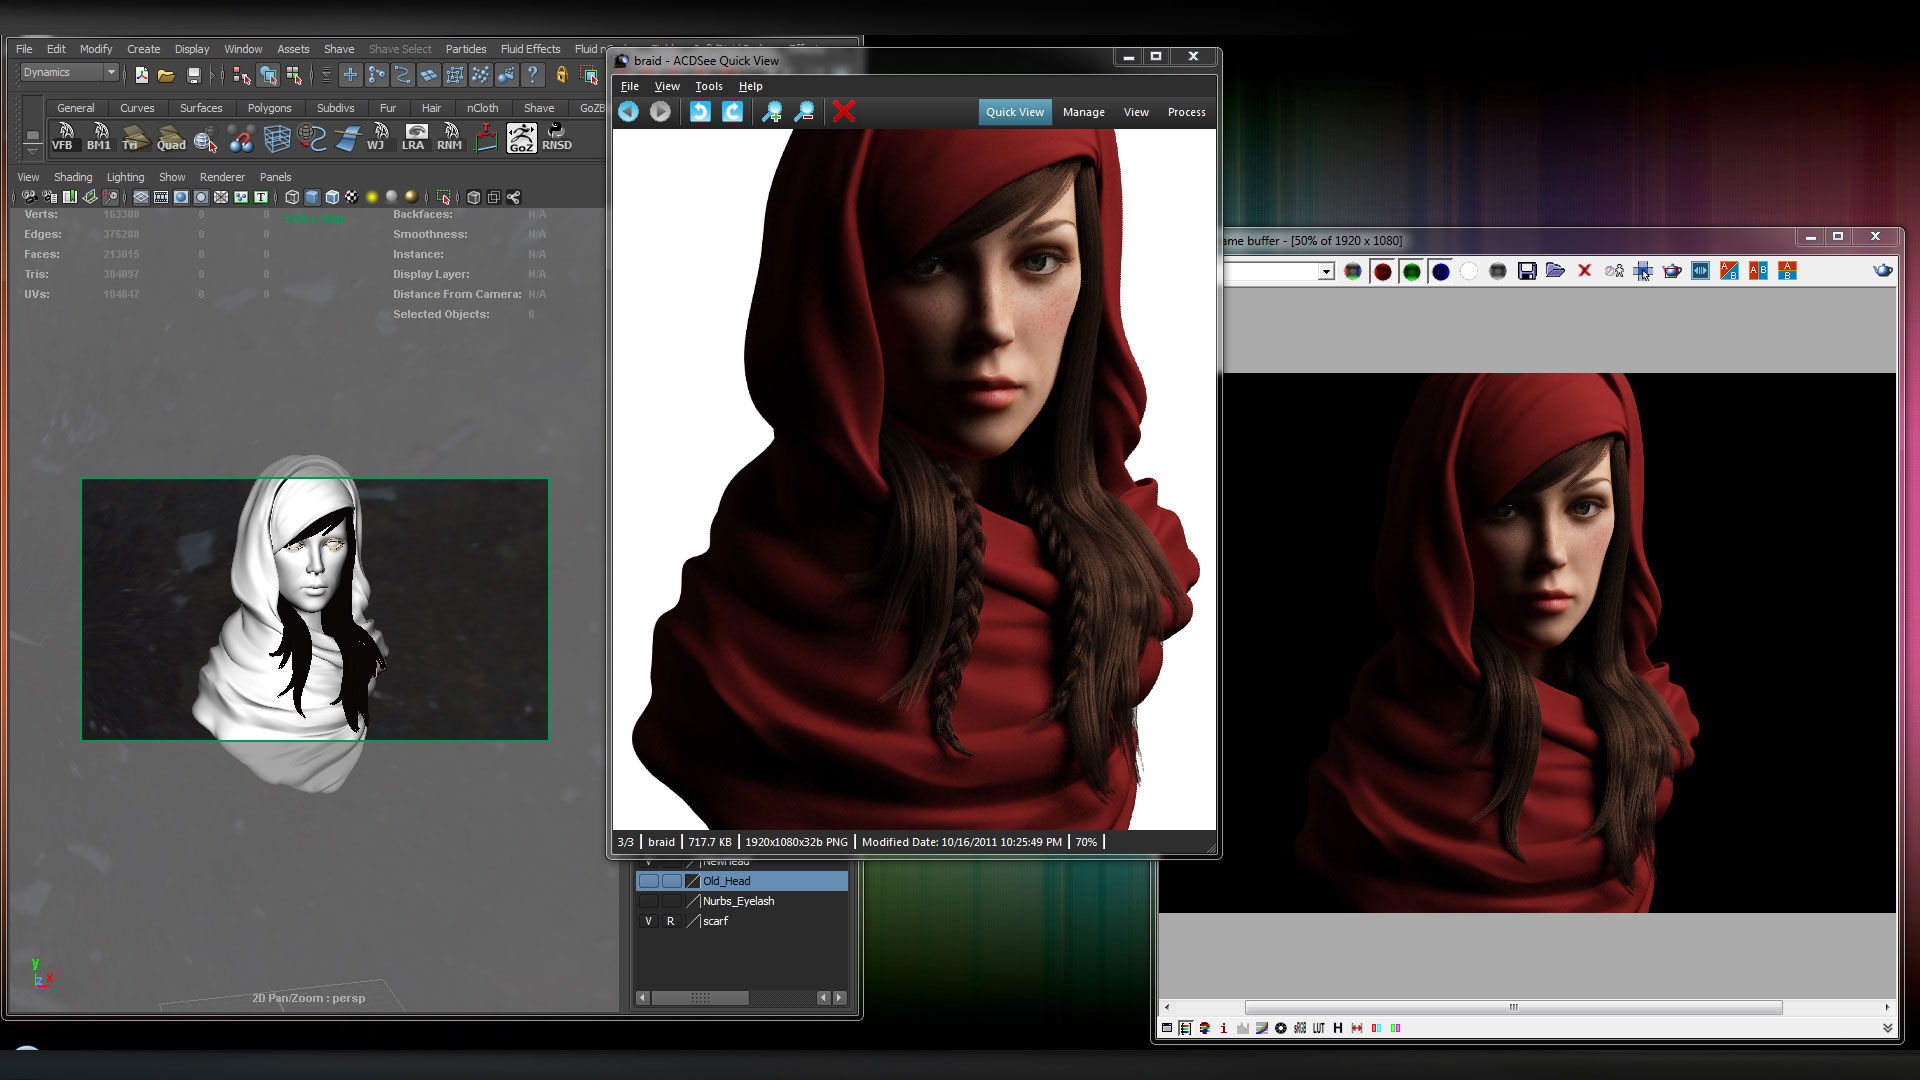Show pixel info with the red 'i' icon
This screenshot has width=1920, height=1080.
[x=1223, y=1028]
